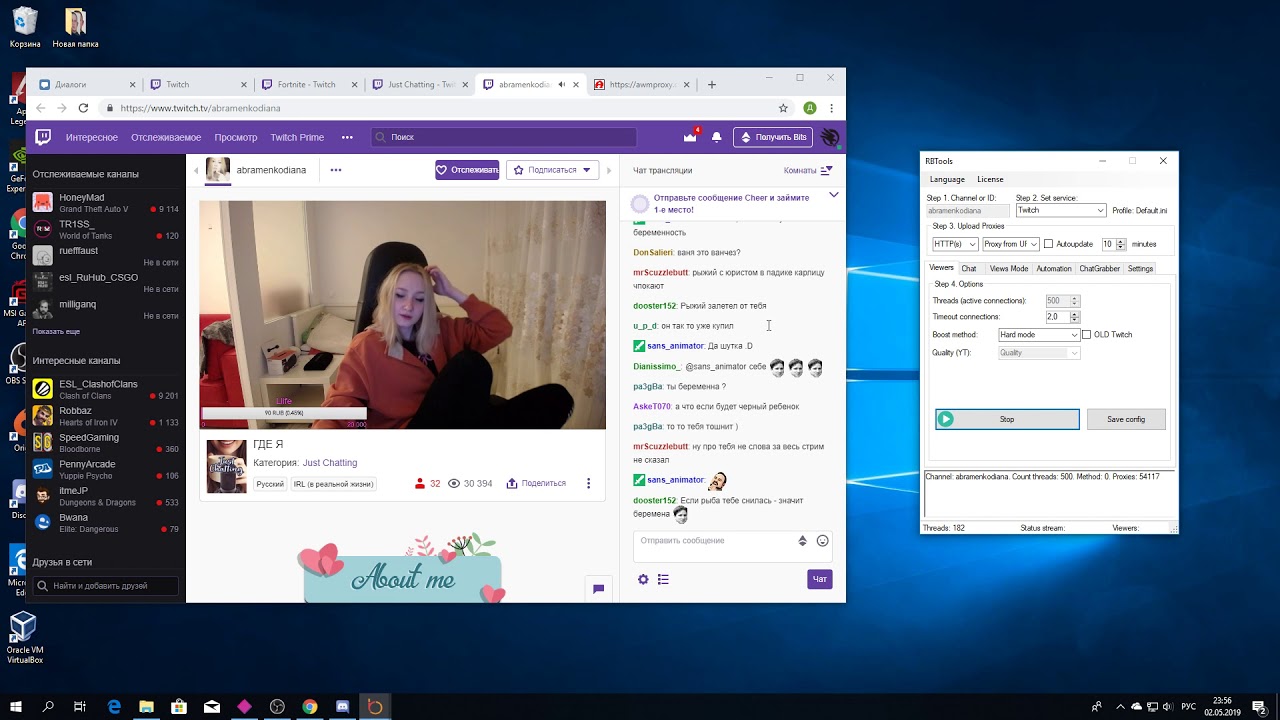1280x720 pixels.
Task: Click Twitch Поиск search field
Action: [x=504, y=137]
